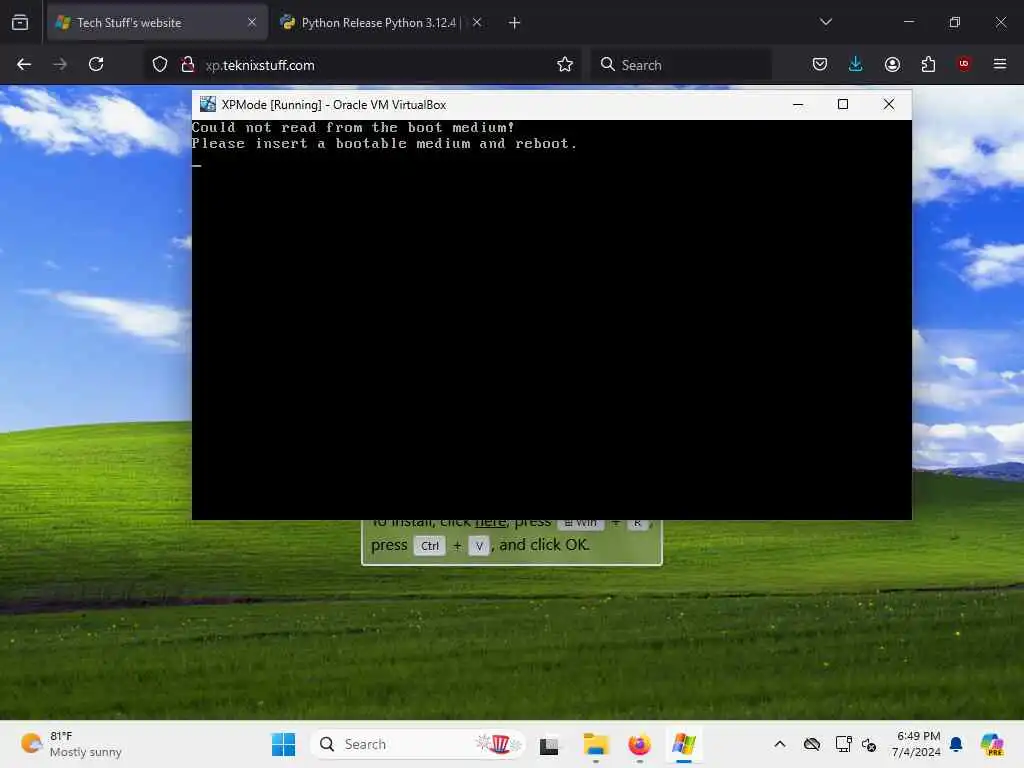Close the XPMode VirtualBox window
The height and width of the screenshot is (768, 1024).
(889, 104)
